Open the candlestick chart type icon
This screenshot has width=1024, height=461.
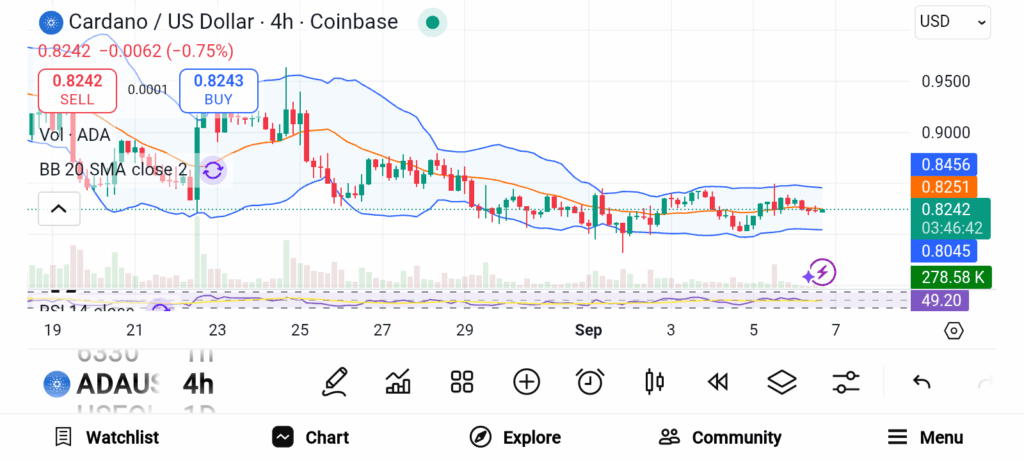[x=655, y=381]
